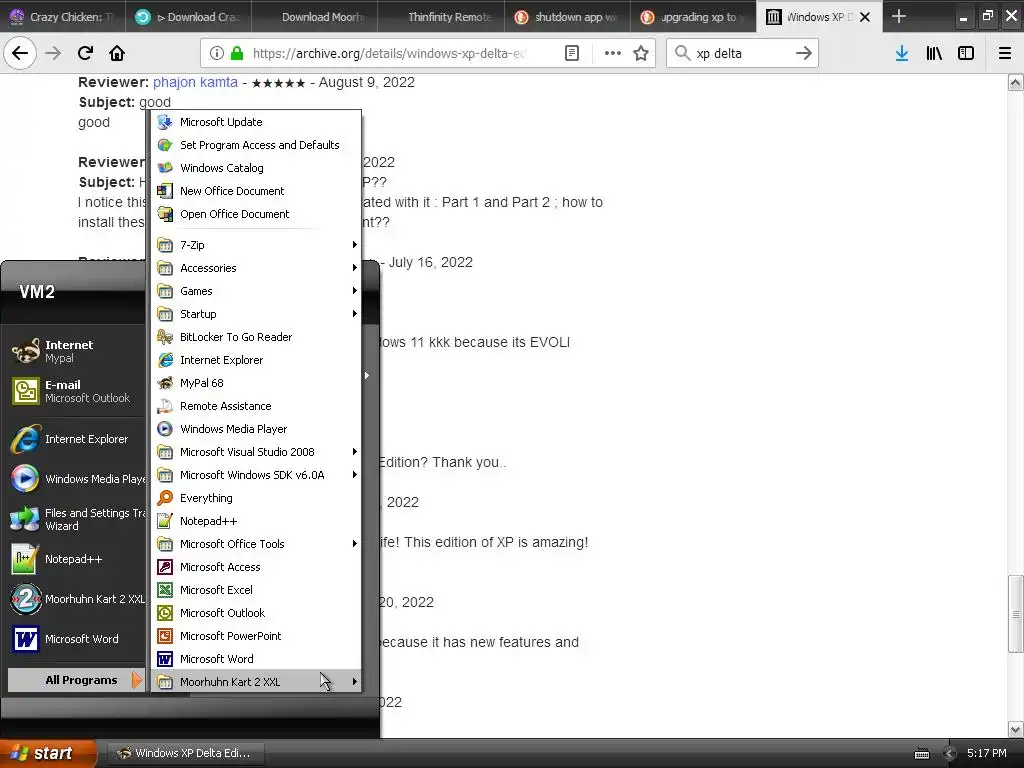Open the browser Downloads arrow
The image size is (1024, 768).
(x=902, y=54)
